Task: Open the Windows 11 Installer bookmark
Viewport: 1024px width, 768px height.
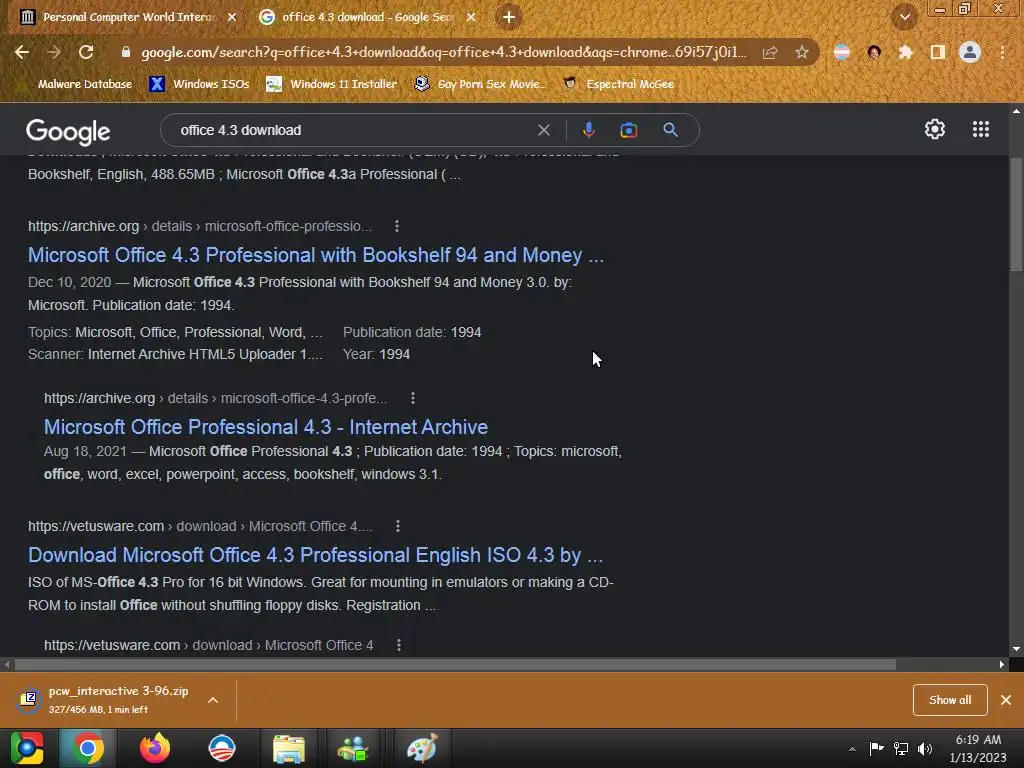Action: pyautogui.click(x=332, y=84)
